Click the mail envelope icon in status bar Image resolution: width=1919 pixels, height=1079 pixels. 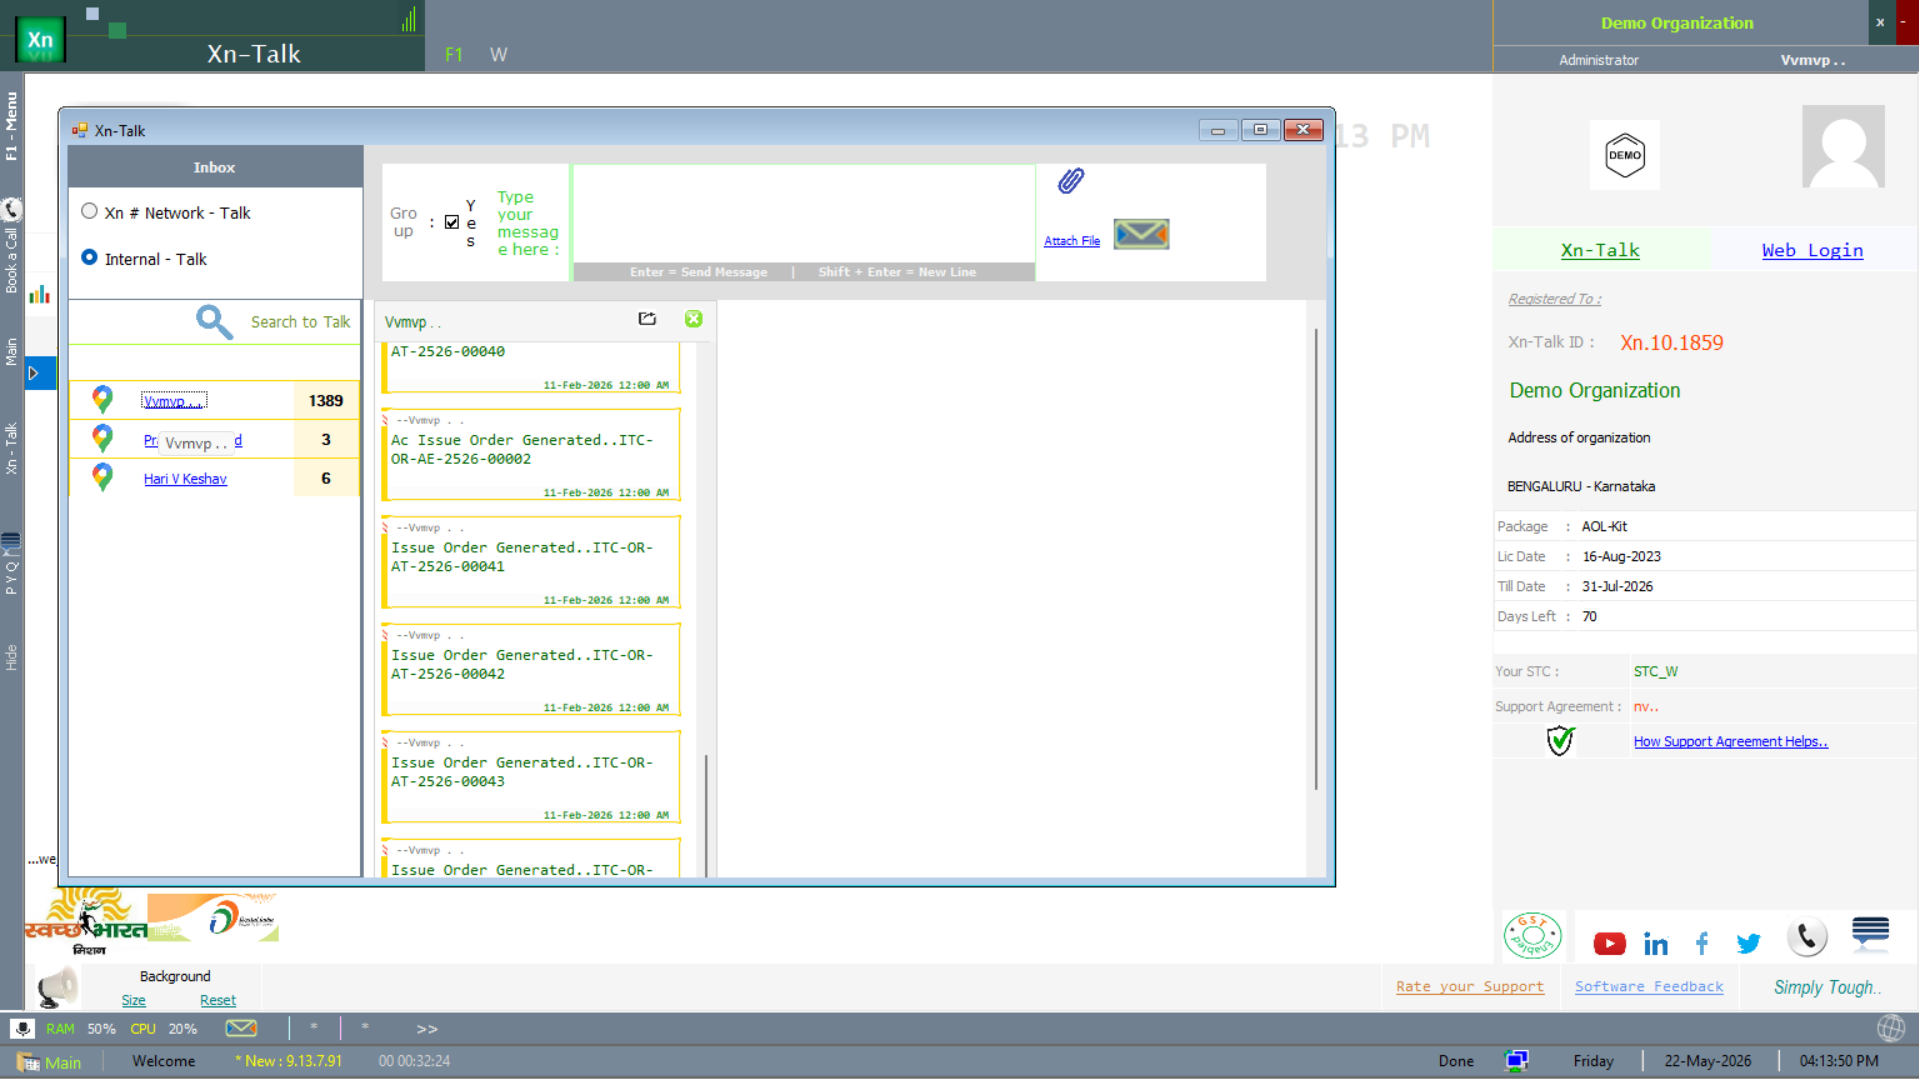[x=241, y=1028]
